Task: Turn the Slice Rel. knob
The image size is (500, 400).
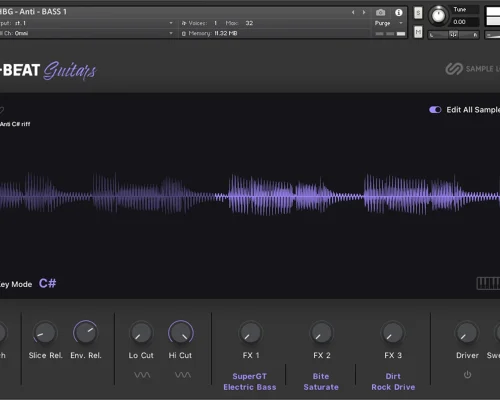Action: [x=45, y=333]
